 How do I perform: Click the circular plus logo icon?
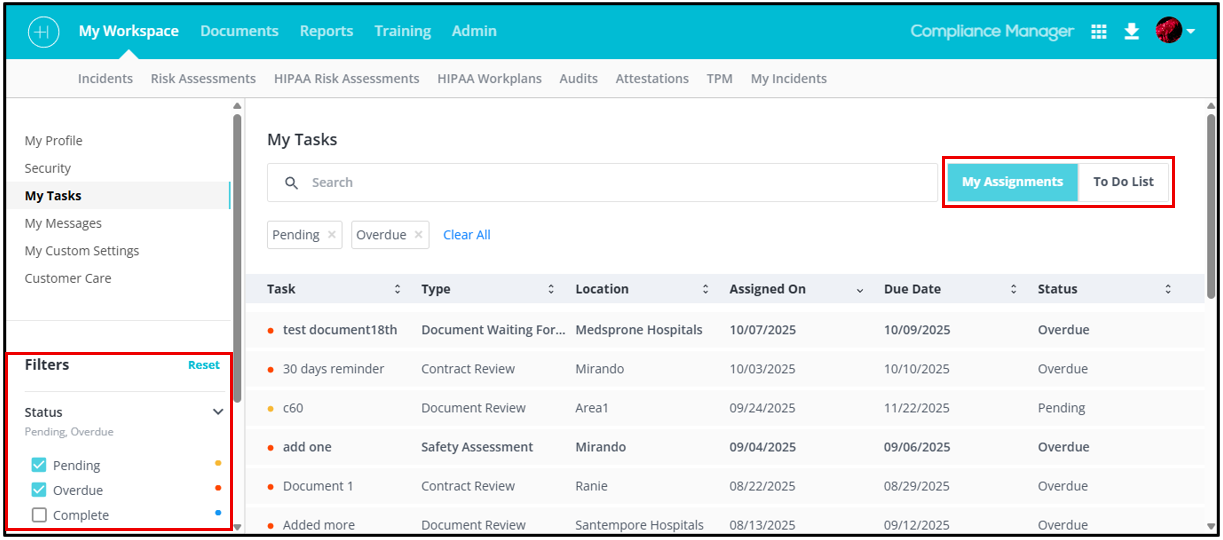coord(43,31)
